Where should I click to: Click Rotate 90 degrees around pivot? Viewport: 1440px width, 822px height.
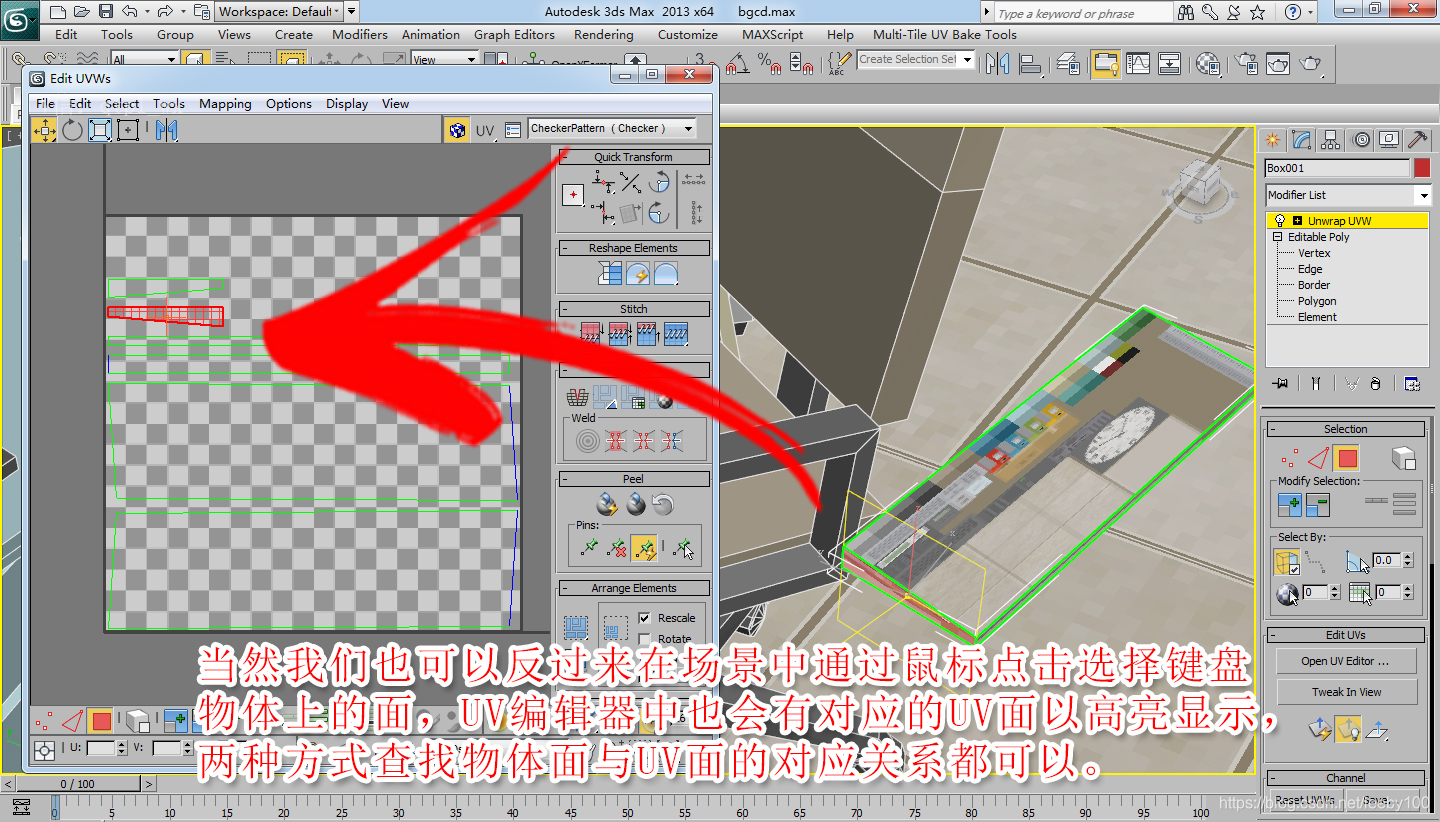click(x=658, y=182)
